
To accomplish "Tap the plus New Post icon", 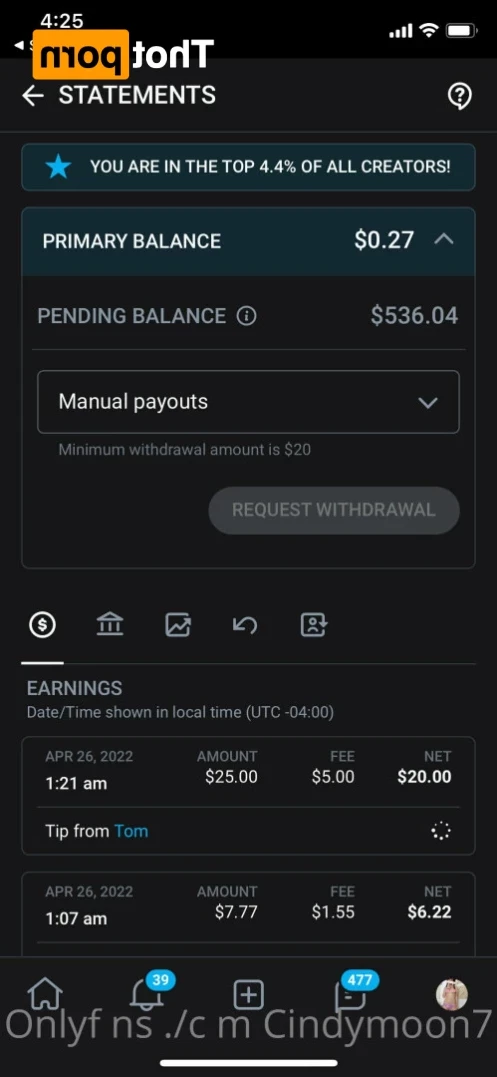I will point(248,994).
